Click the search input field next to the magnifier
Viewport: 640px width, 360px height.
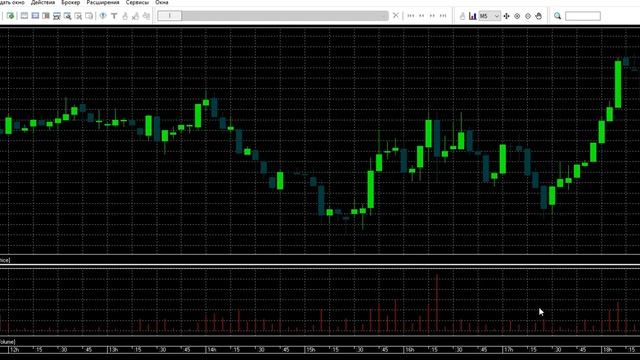583,16
